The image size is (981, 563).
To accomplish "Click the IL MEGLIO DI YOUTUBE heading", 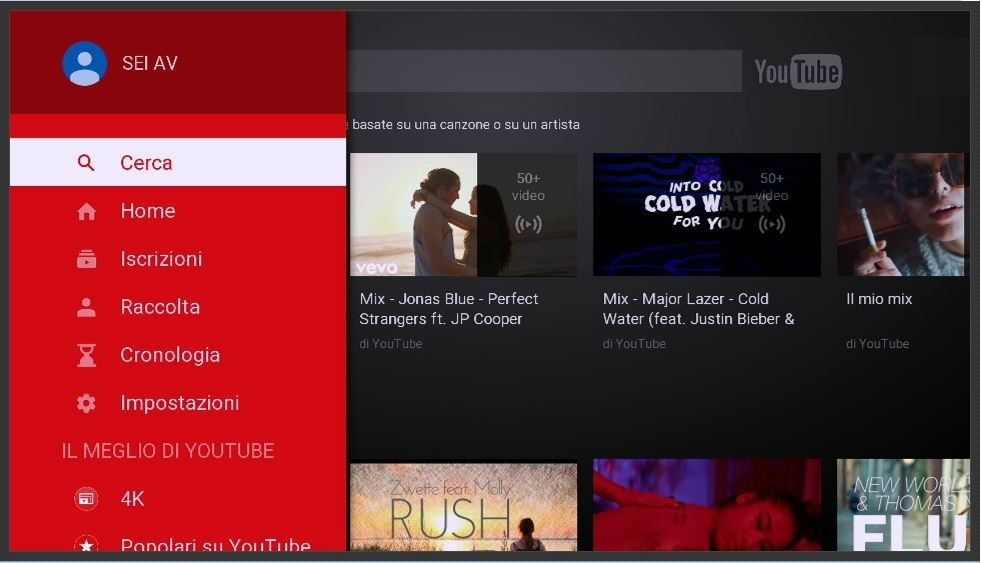I will 168,451.
